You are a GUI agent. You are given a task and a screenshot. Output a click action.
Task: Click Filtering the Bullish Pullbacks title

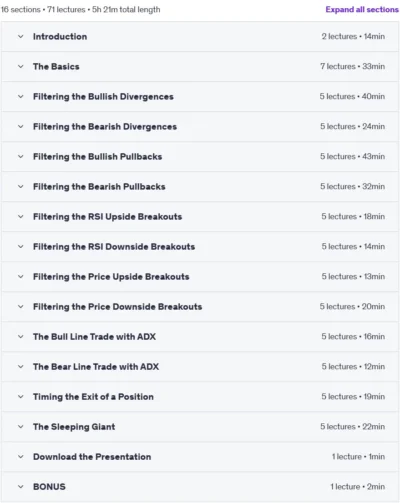97,157
